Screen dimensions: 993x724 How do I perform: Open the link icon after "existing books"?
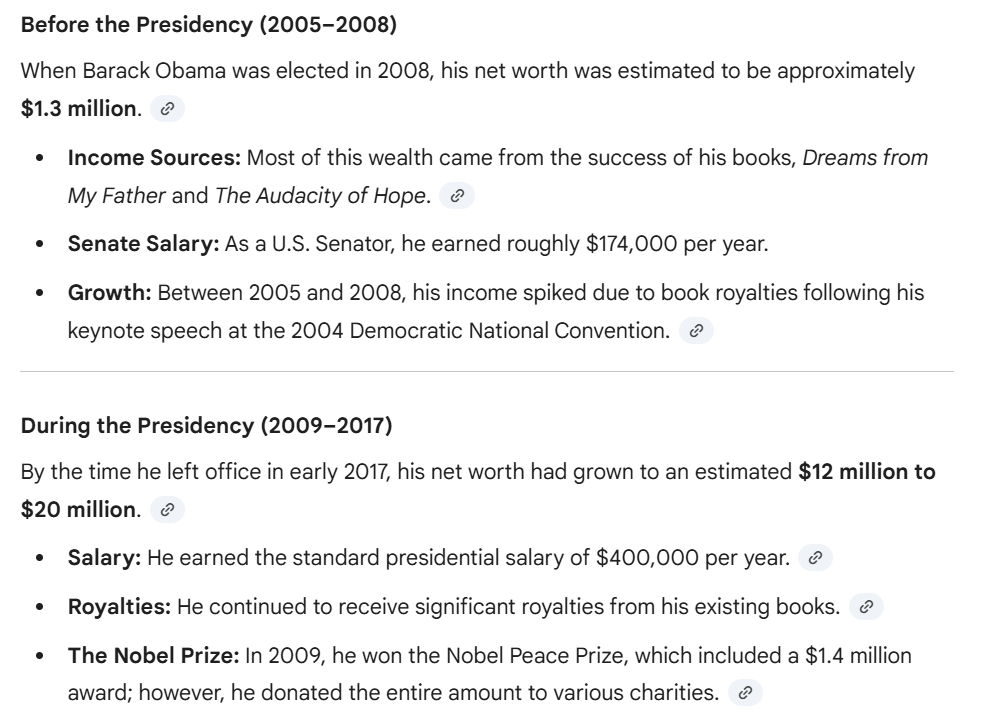click(866, 607)
